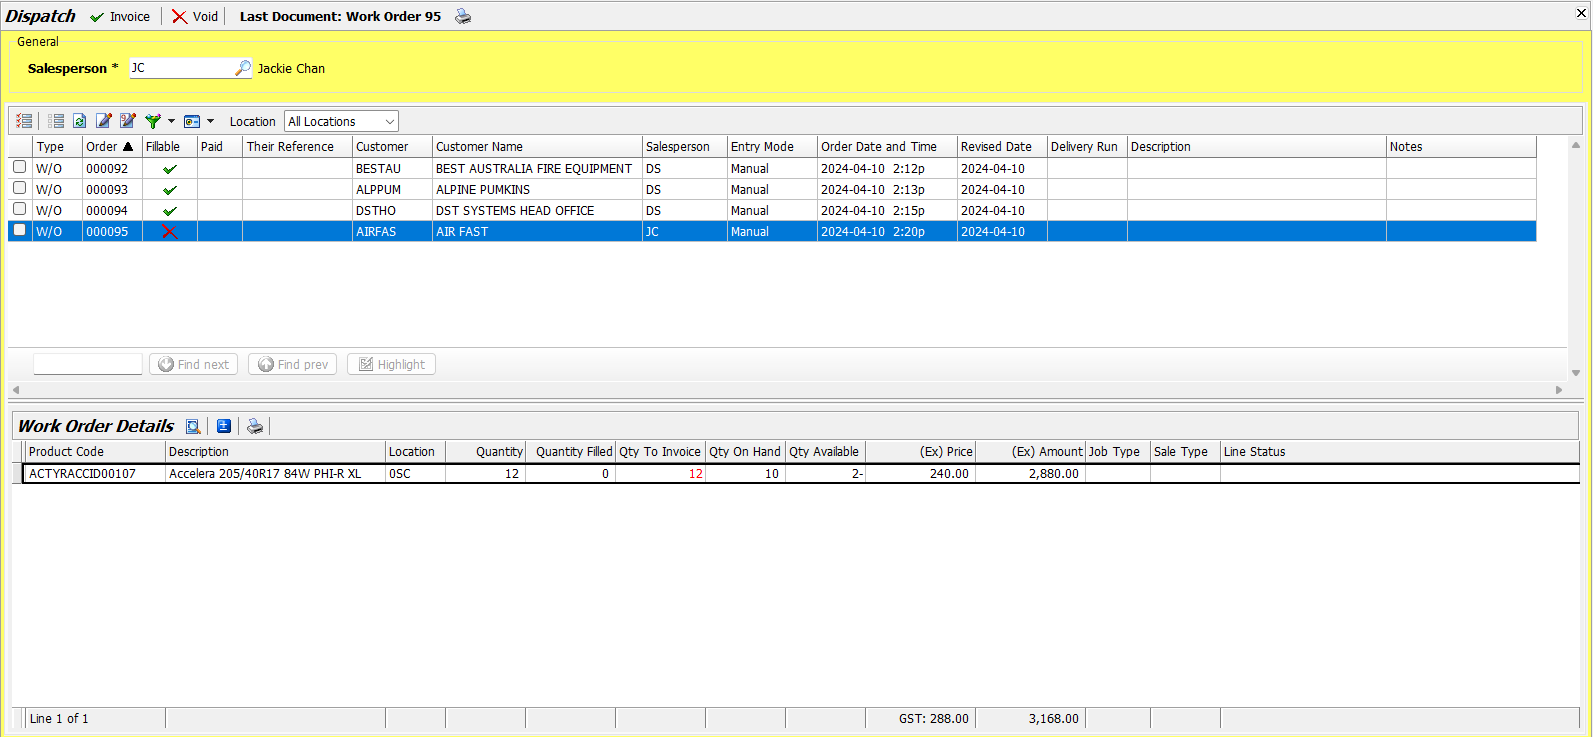Print the last document using printer icon
The height and width of the screenshot is (737, 1593).
click(x=463, y=17)
